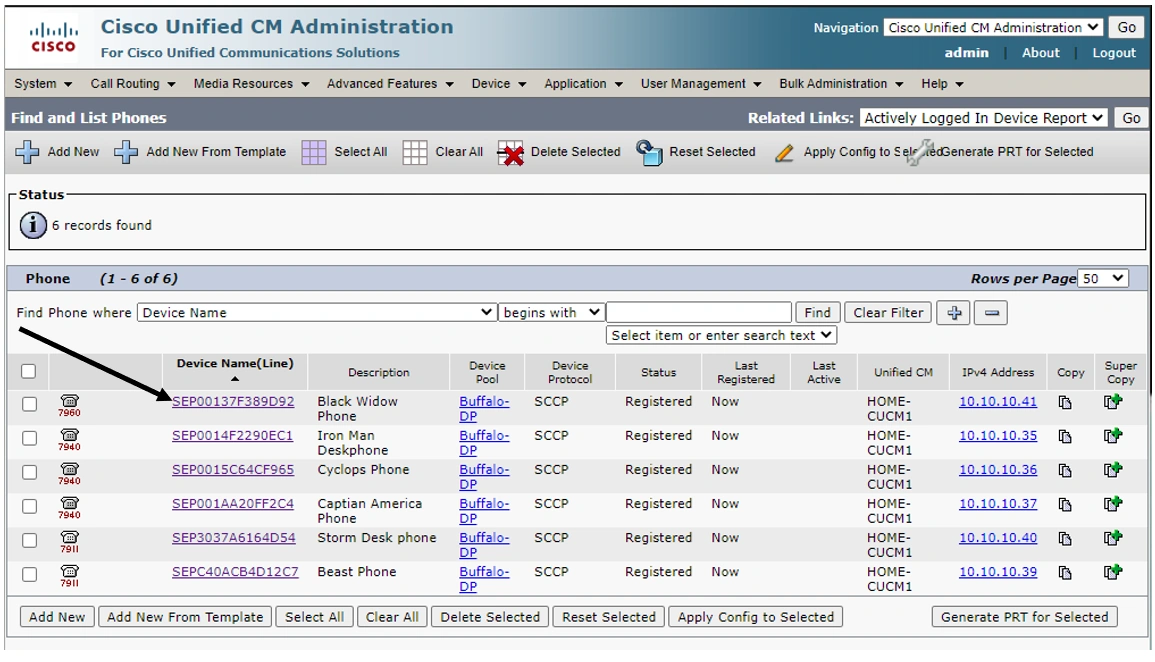1155x662 pixels.
Task: Click the Apply Config pencil icon
Action: point(784,152)
